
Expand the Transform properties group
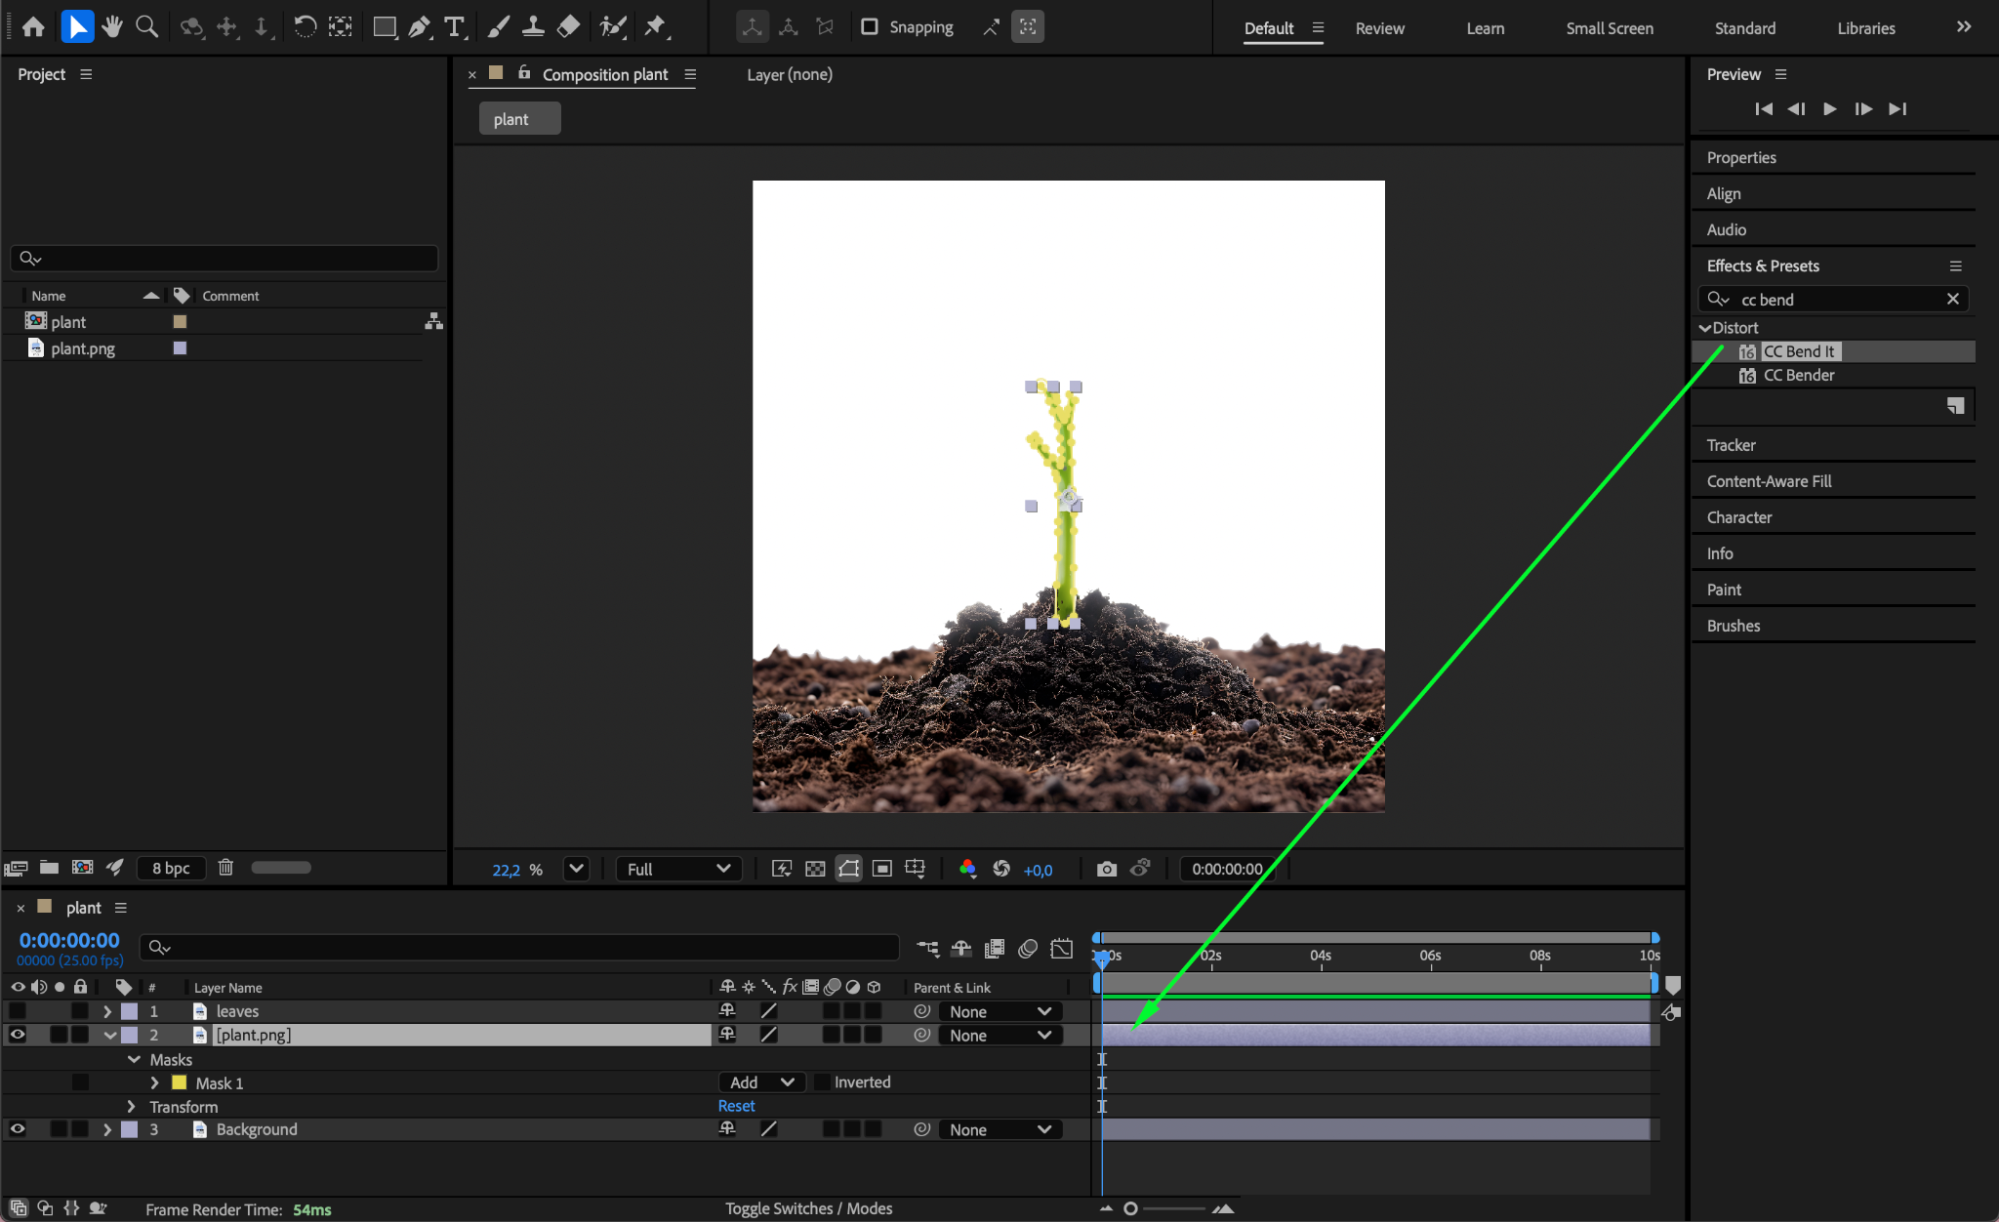point(131,1106)
